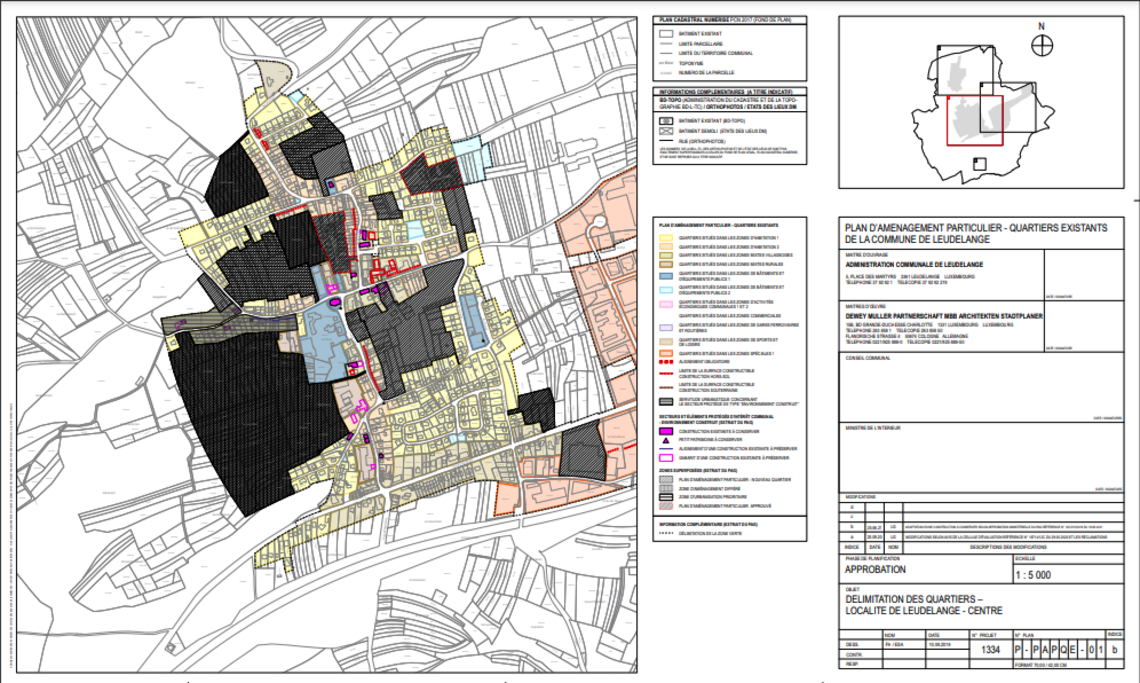Screen dimensions: 1140x683
Task: Click the 'Zones d'habitation 1' yellow swatch
Action: [665, 238]
